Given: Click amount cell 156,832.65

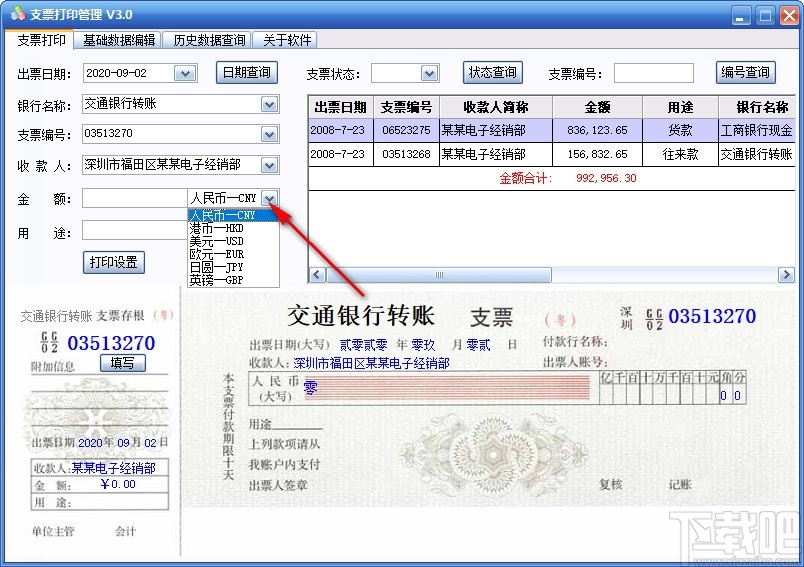Looking at the screenshot, I should (597, 154).
